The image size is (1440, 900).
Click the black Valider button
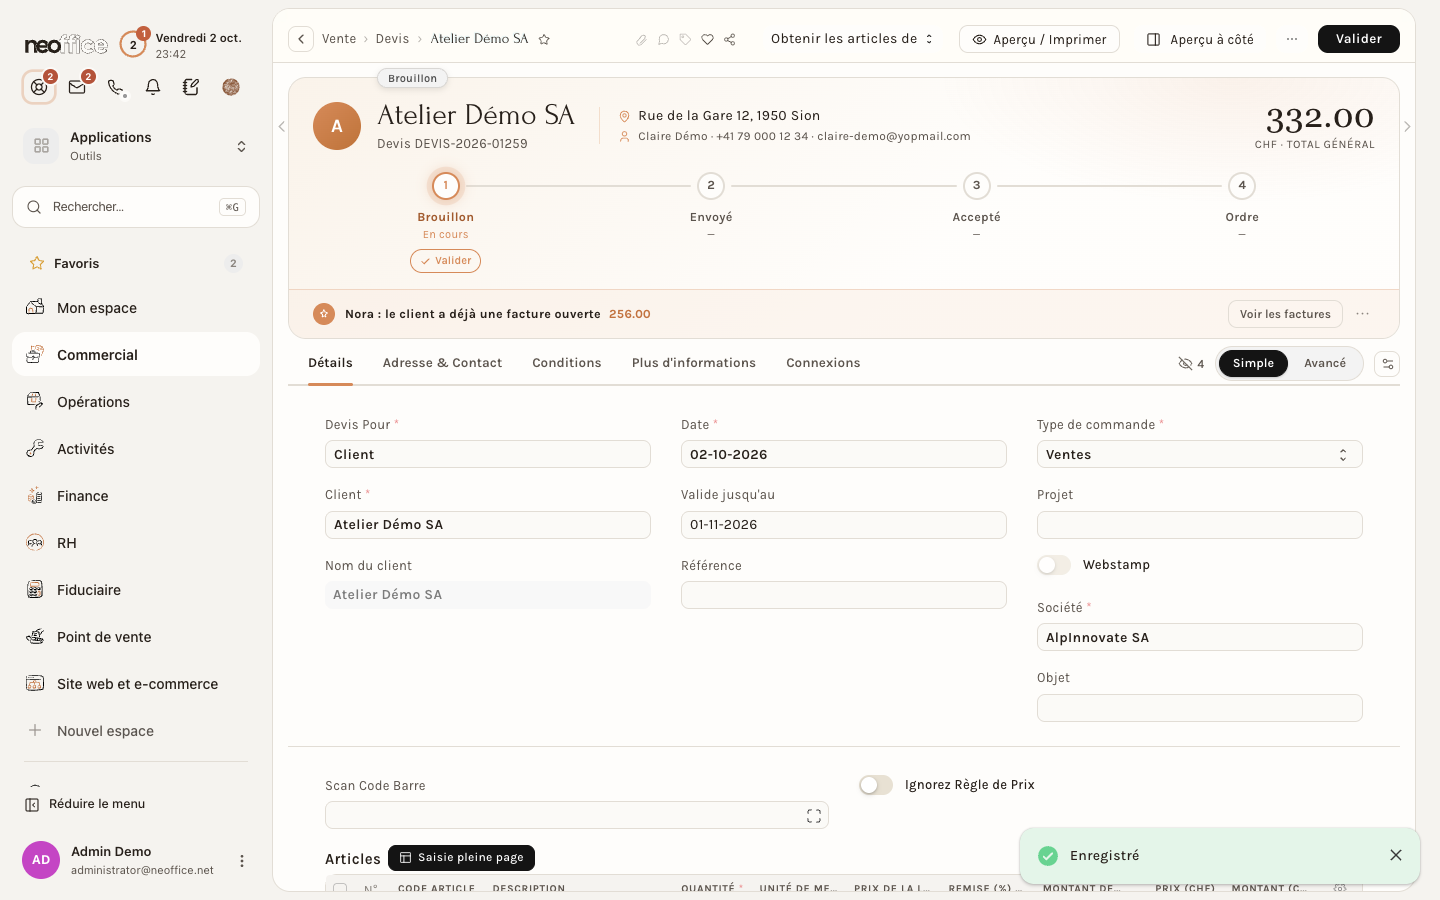[1359, 39]
